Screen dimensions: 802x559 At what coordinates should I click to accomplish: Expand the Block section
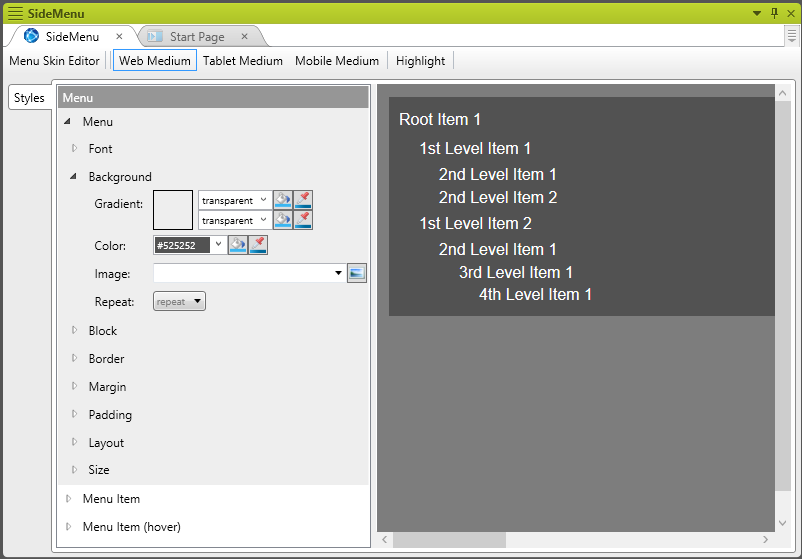point(74,330)
